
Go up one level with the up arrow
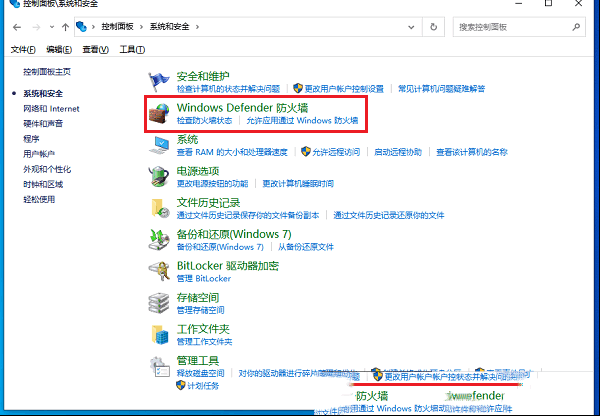point(65,27)
